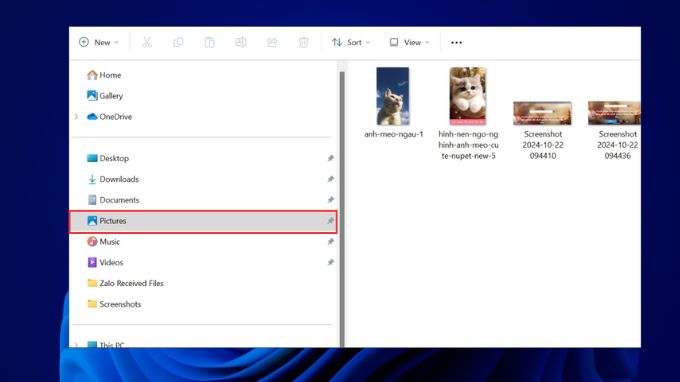Open the See more three-dots menu
The width and height of the screenshot is (680, 382).
pos(456,42)
